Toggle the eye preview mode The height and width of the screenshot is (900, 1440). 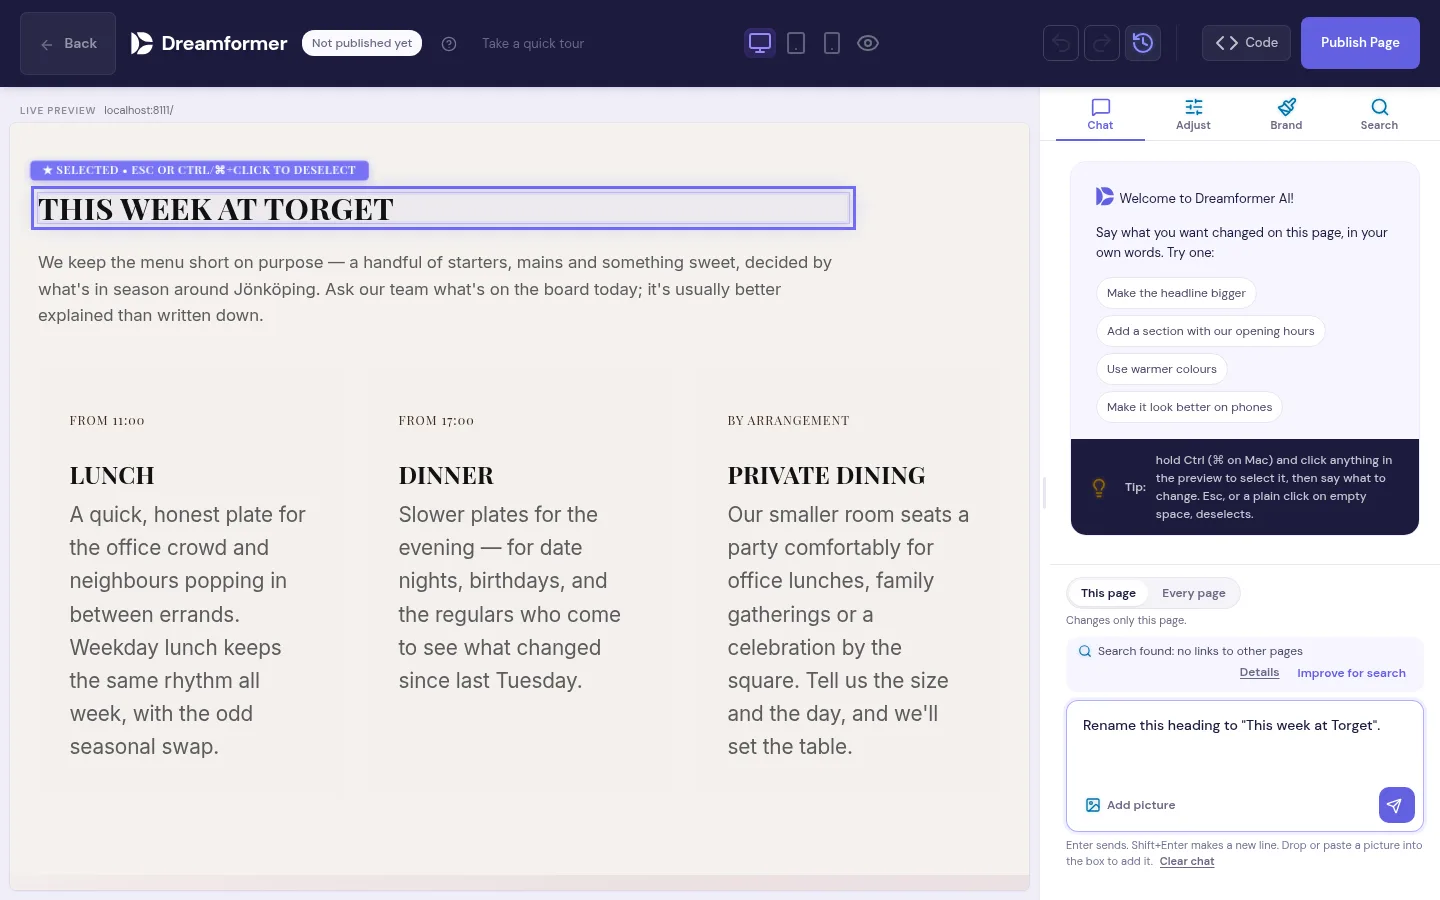click(x=868, y=43)
